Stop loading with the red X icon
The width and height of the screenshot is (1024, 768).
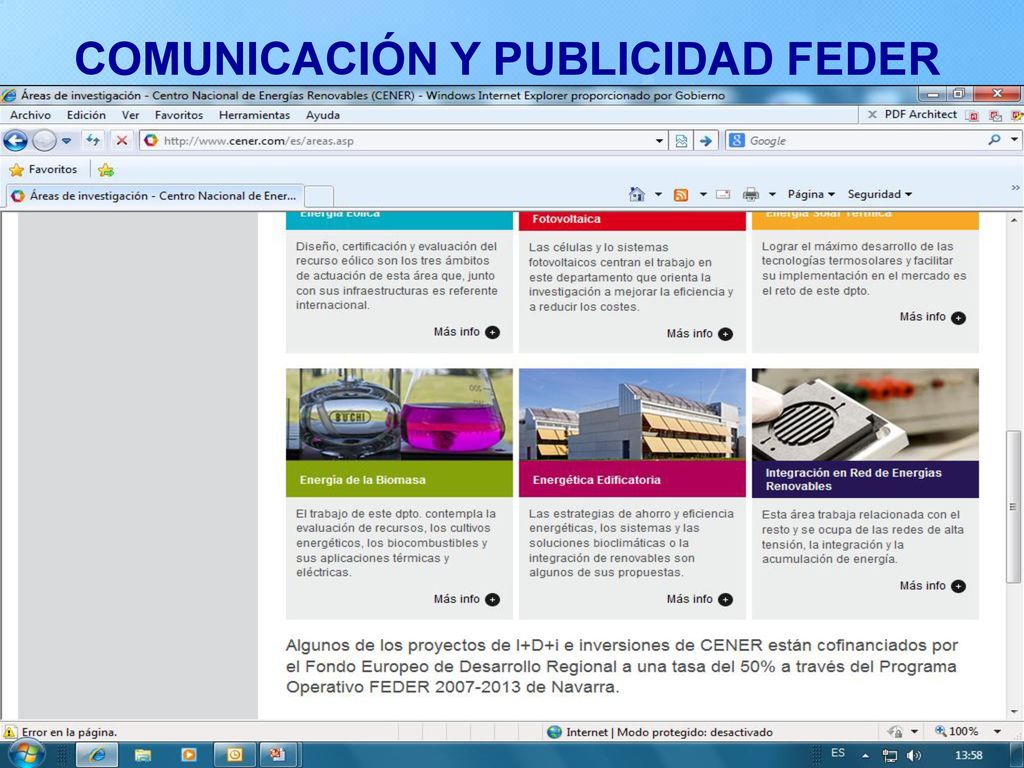coord(121,140)
